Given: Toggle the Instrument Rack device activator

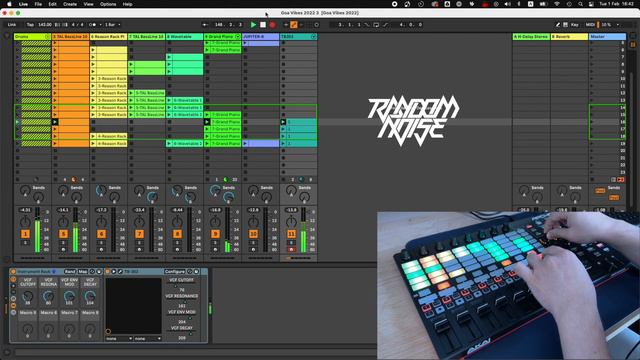Looking at the screenshot, I should point(13,271).
